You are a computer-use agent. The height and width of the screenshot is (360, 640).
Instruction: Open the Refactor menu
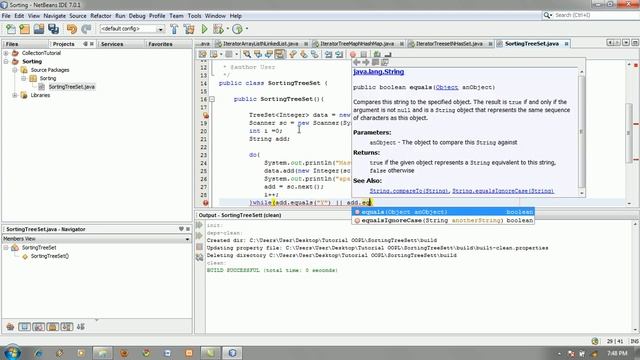(x=101, y=16)
